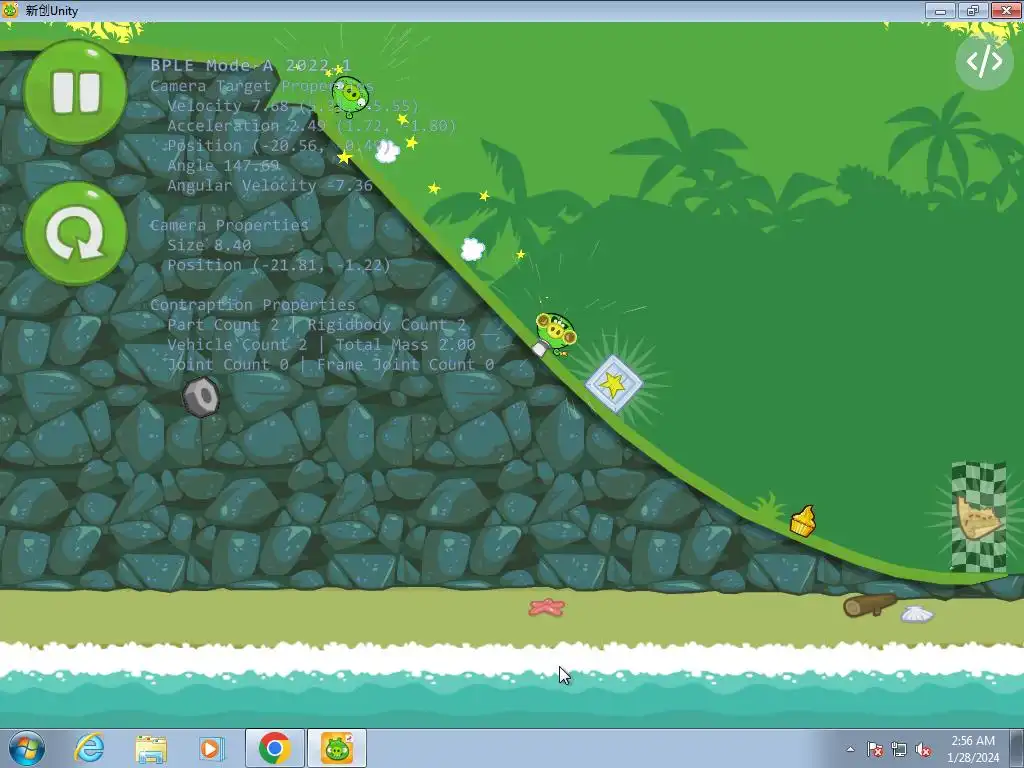Viewport: 1024px width, 768px height.
Task: Minimize the Unity window
Action: [x=940, y=10]
